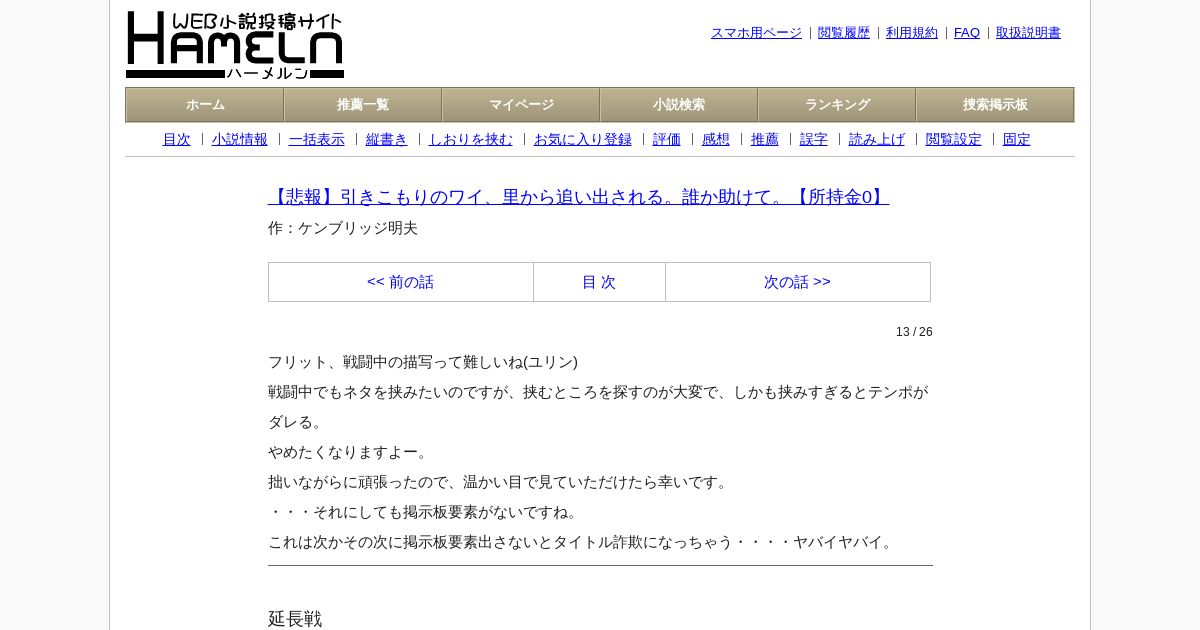Click 小説情報 in the sub-menu
Screen dimensions: 1200x630
coord(240,140)
